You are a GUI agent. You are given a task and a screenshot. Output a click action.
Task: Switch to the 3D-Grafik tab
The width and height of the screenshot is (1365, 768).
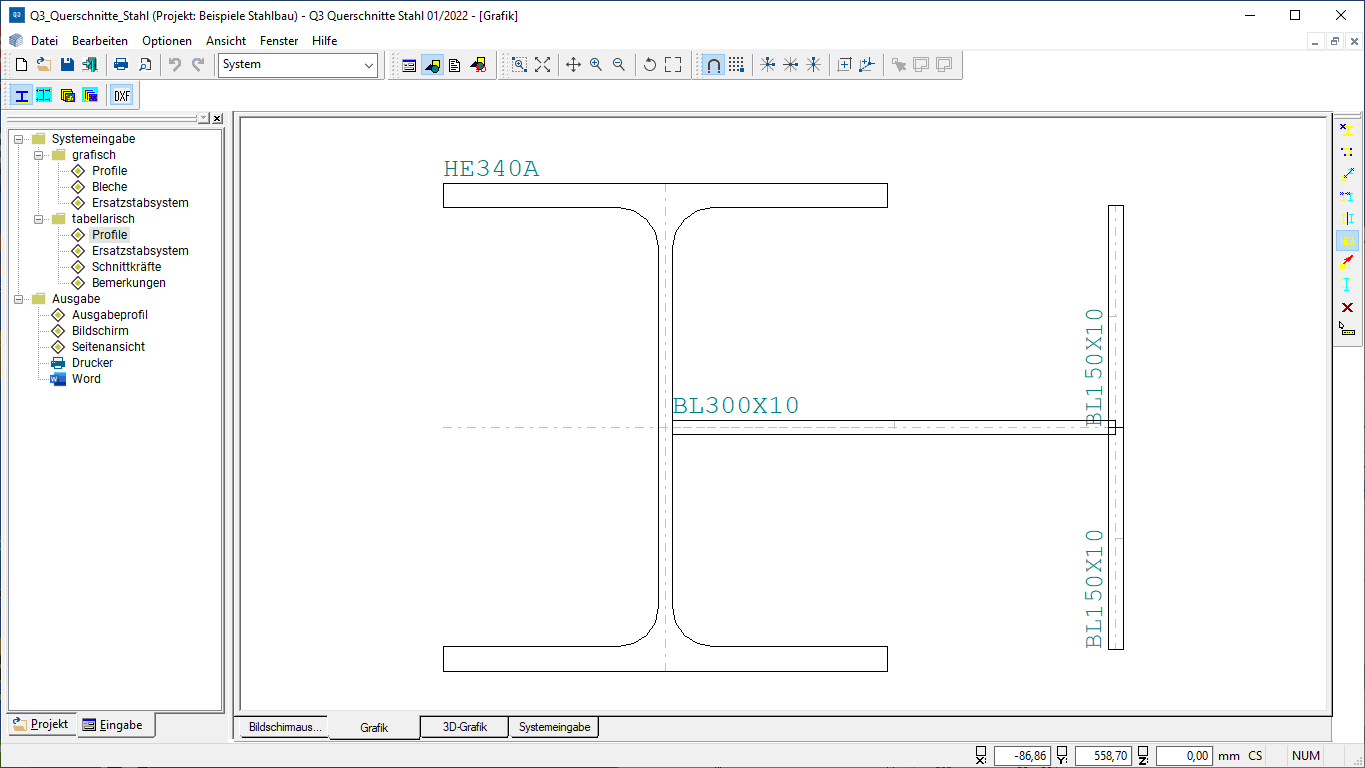point(464,727)
